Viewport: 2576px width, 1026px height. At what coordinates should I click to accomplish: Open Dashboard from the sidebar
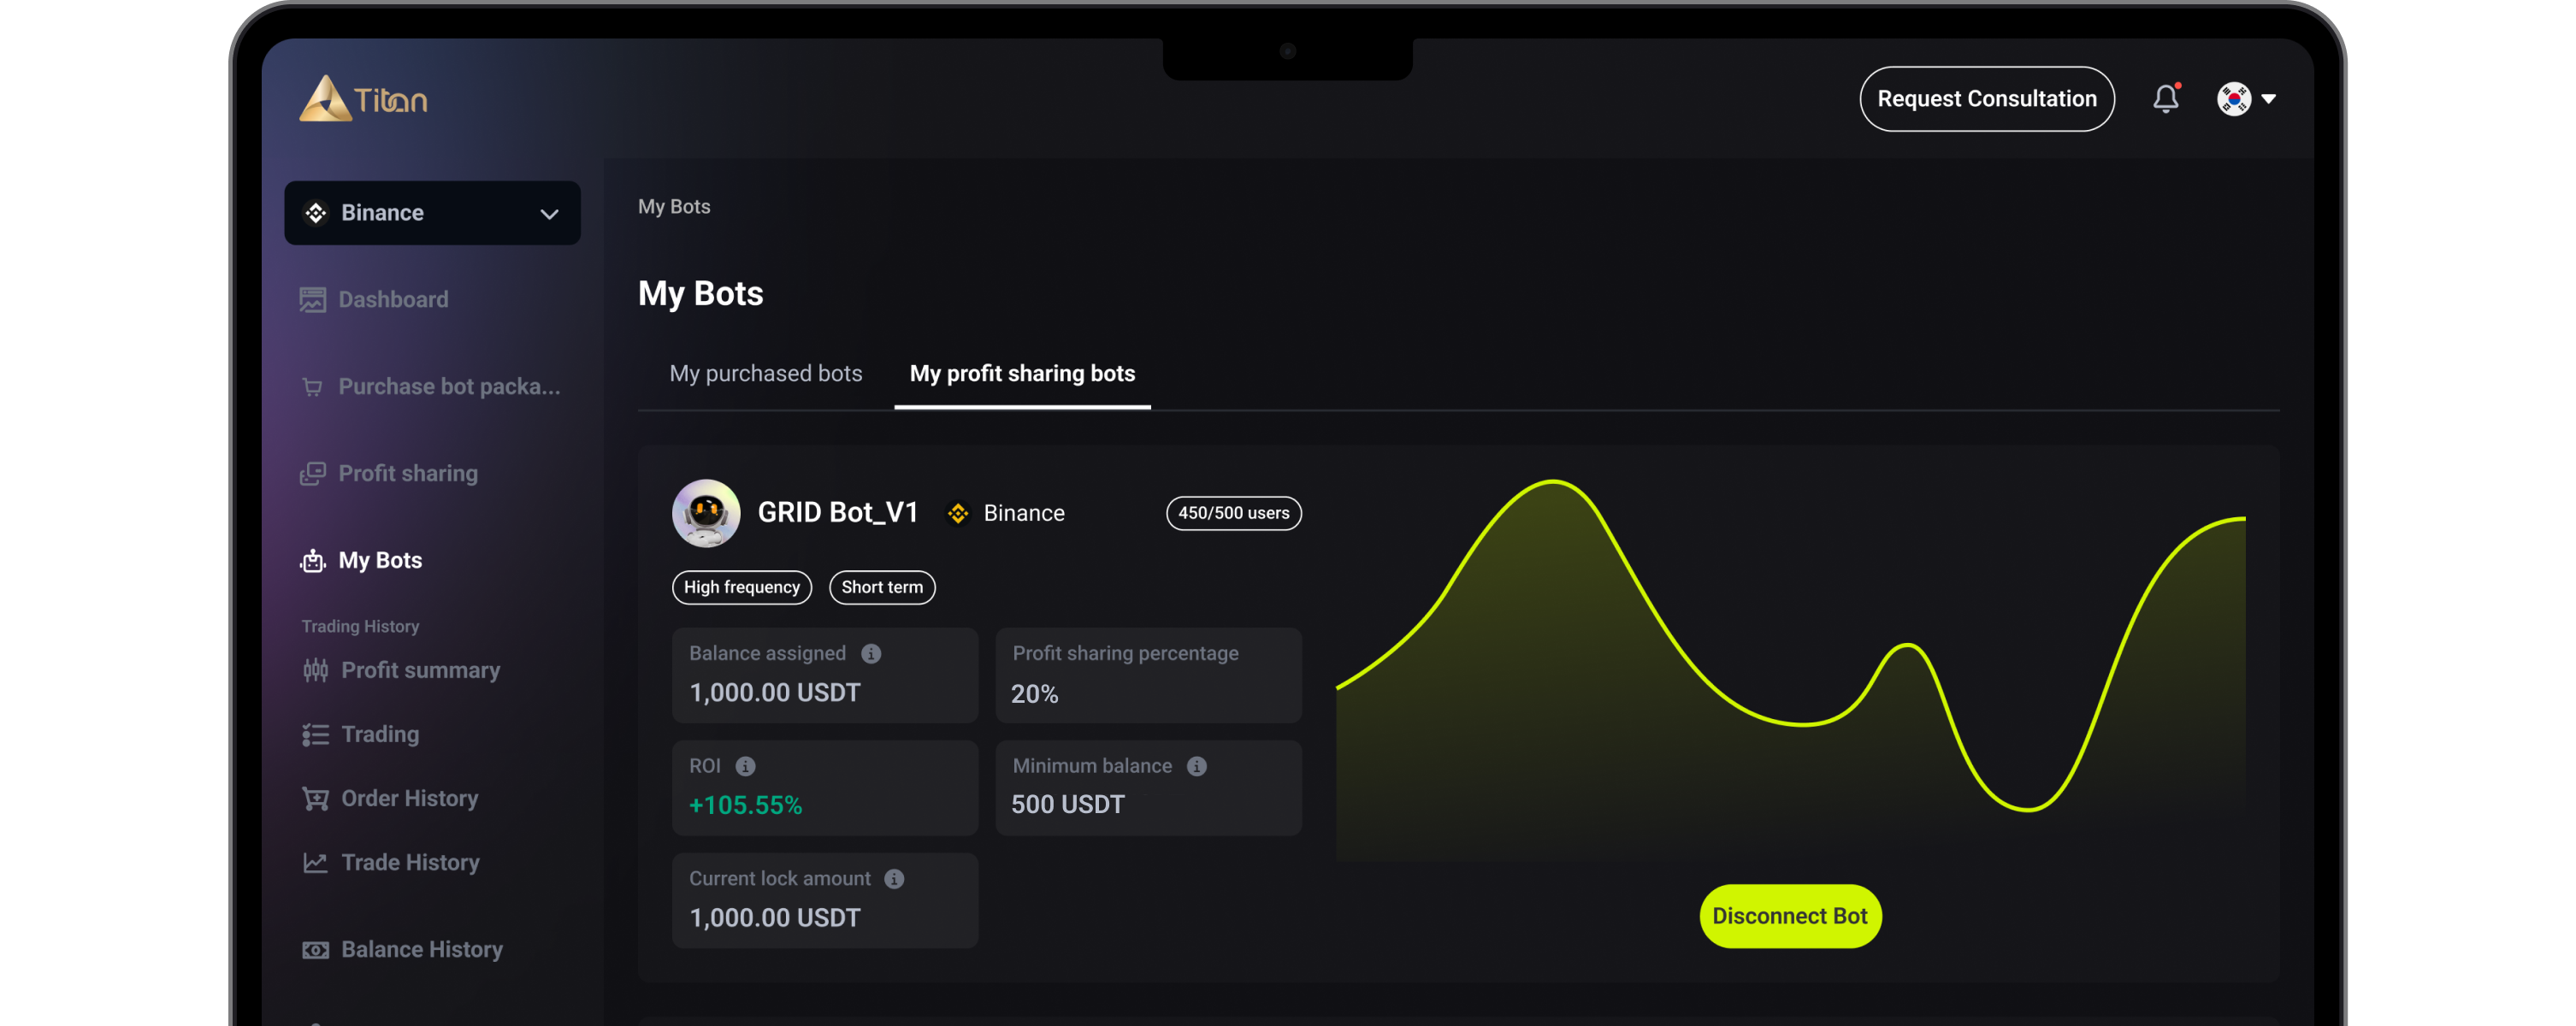pos(392,299)
